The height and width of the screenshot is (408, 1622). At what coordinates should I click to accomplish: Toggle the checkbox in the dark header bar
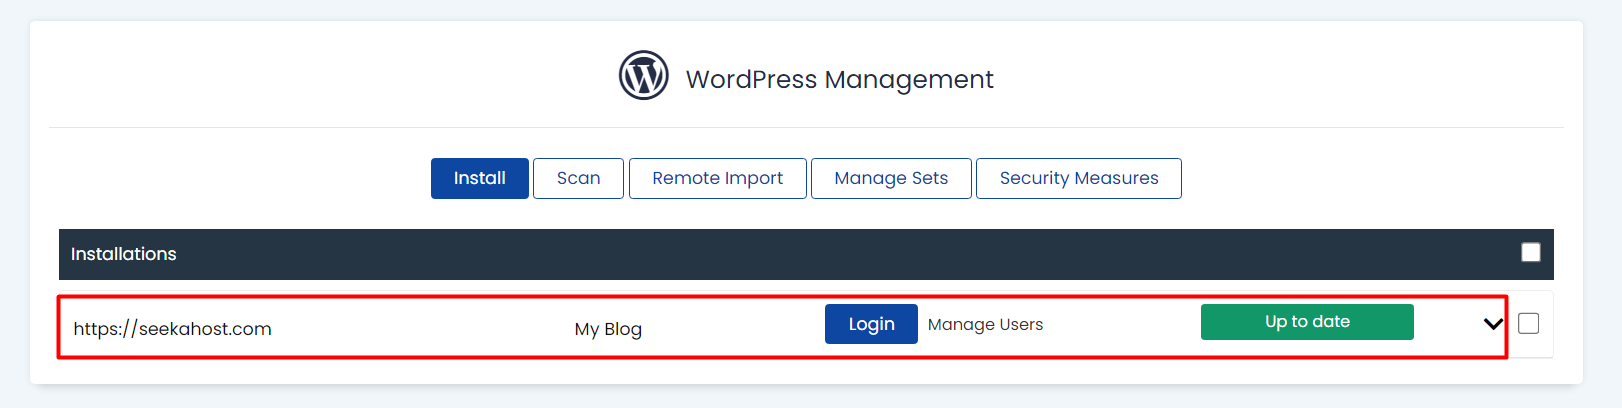(1530, 252)
